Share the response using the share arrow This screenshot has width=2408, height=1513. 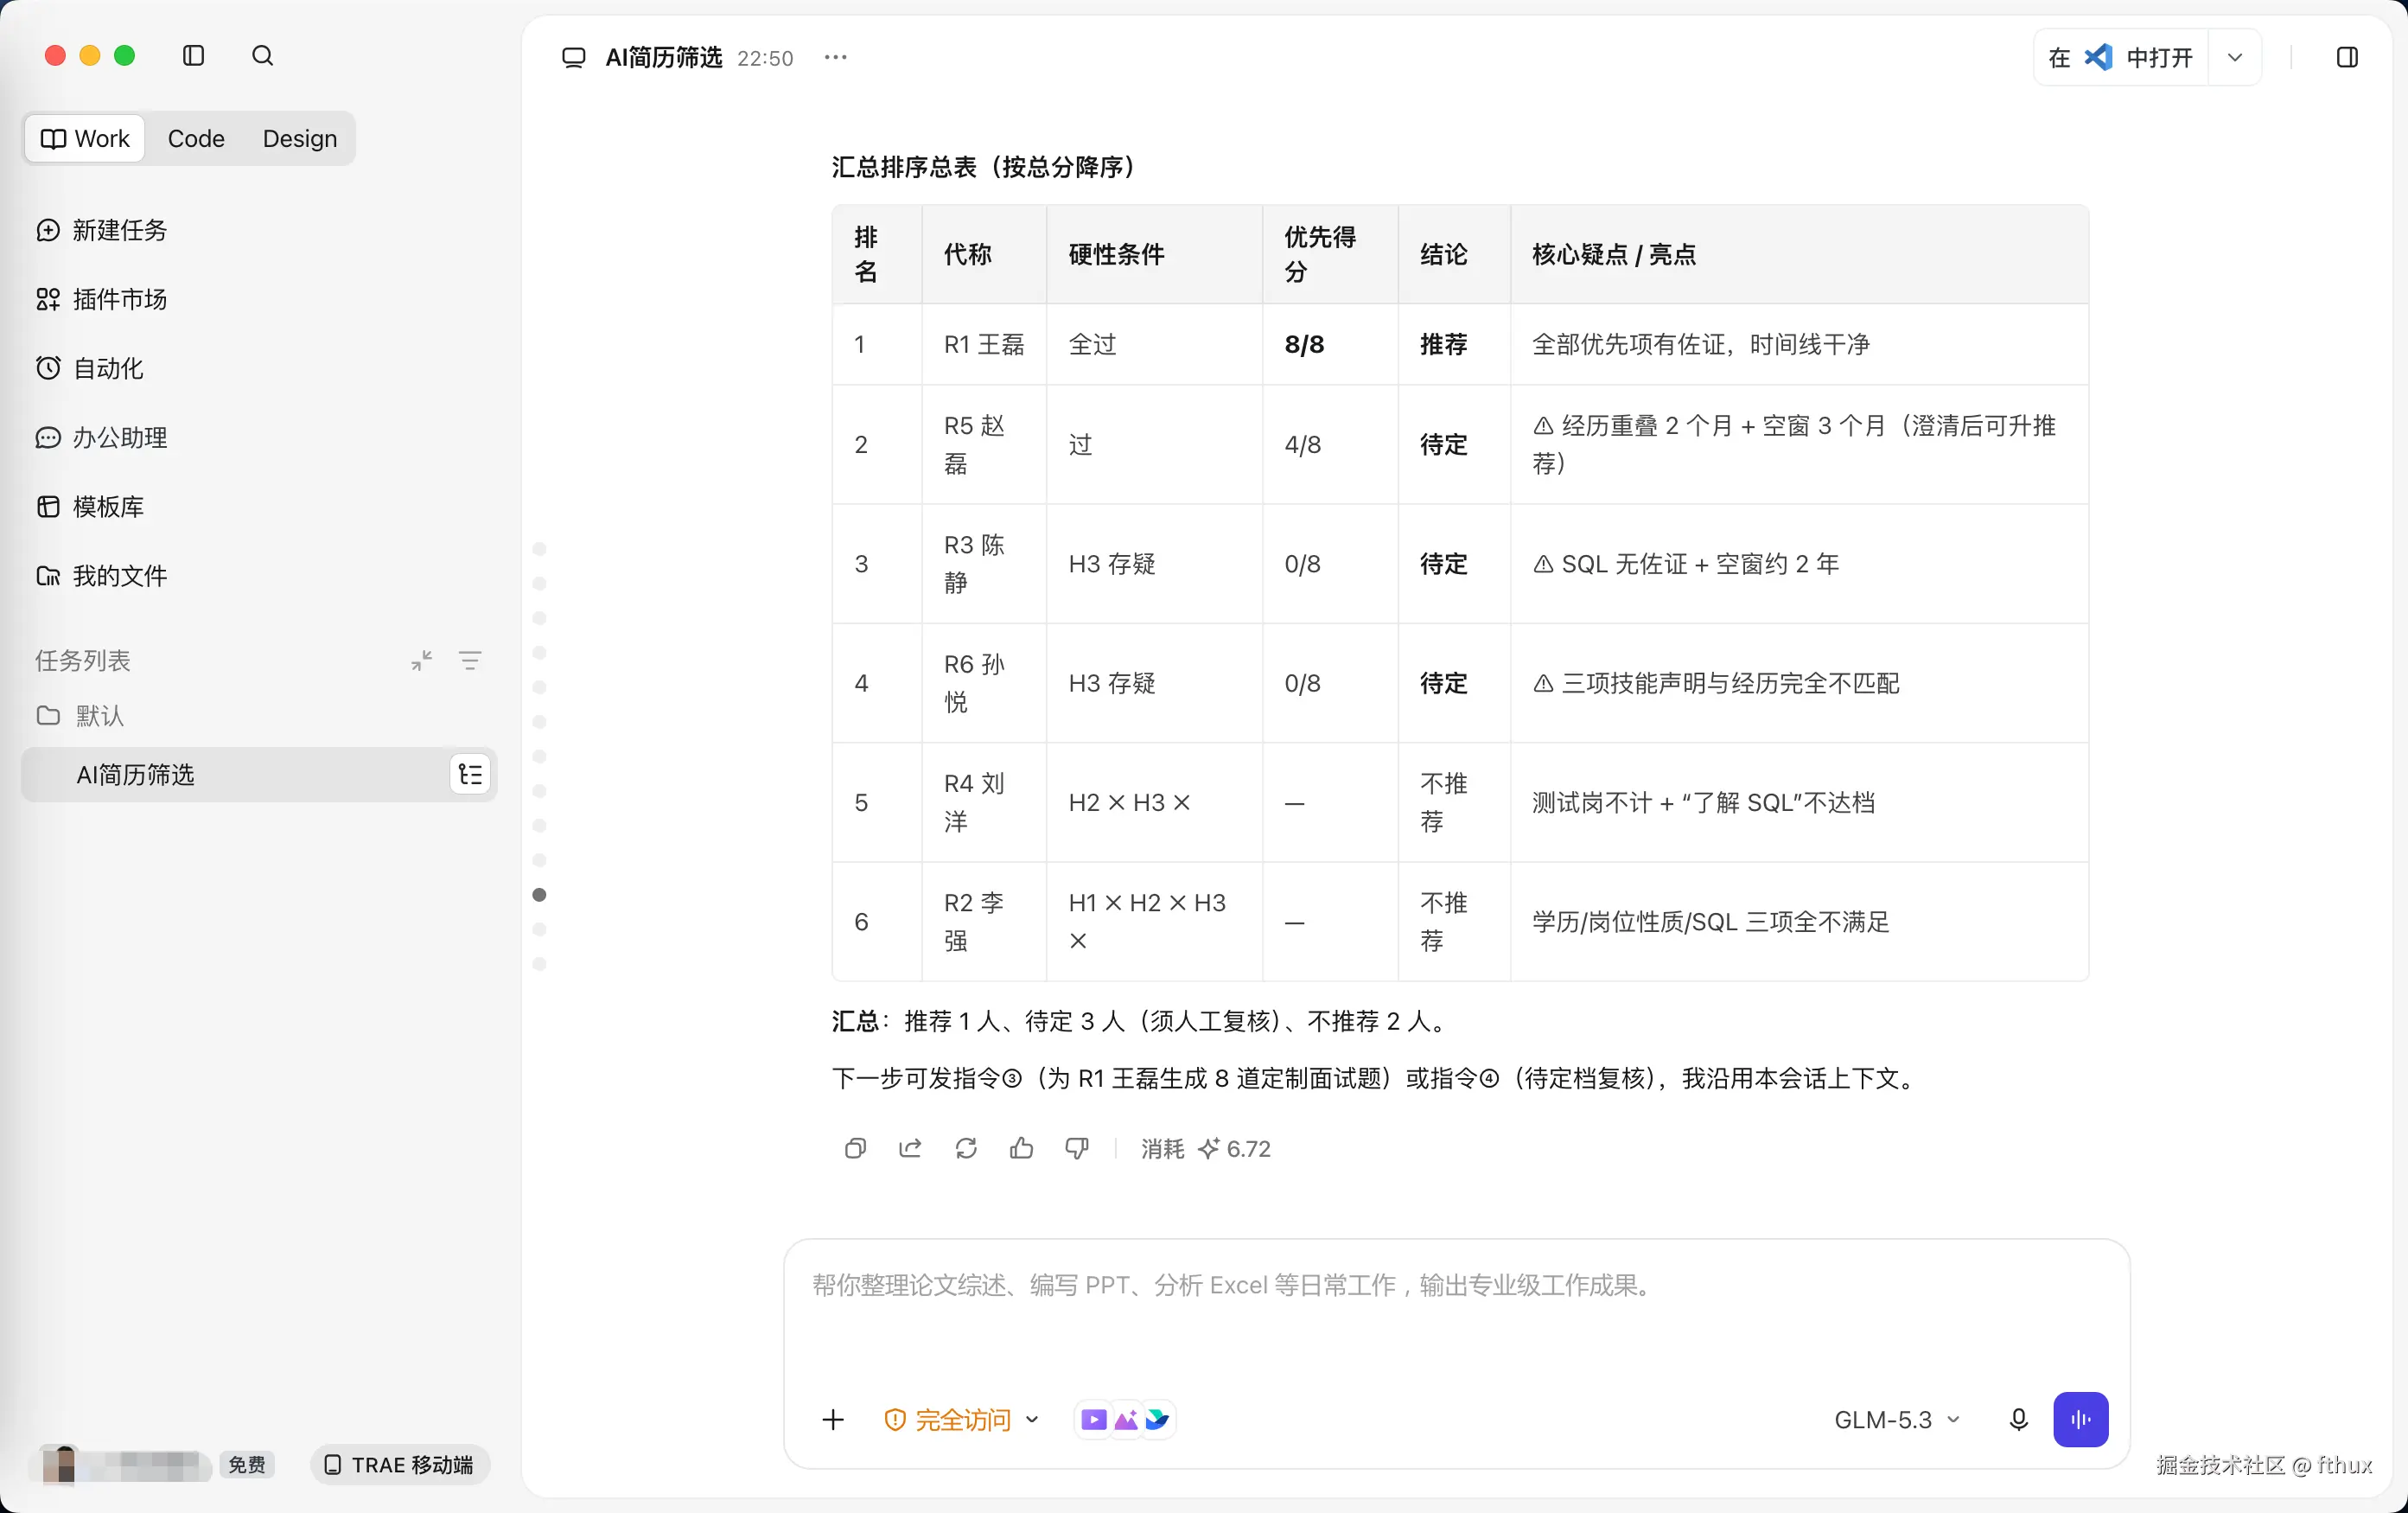click(x=910, y=1148)
